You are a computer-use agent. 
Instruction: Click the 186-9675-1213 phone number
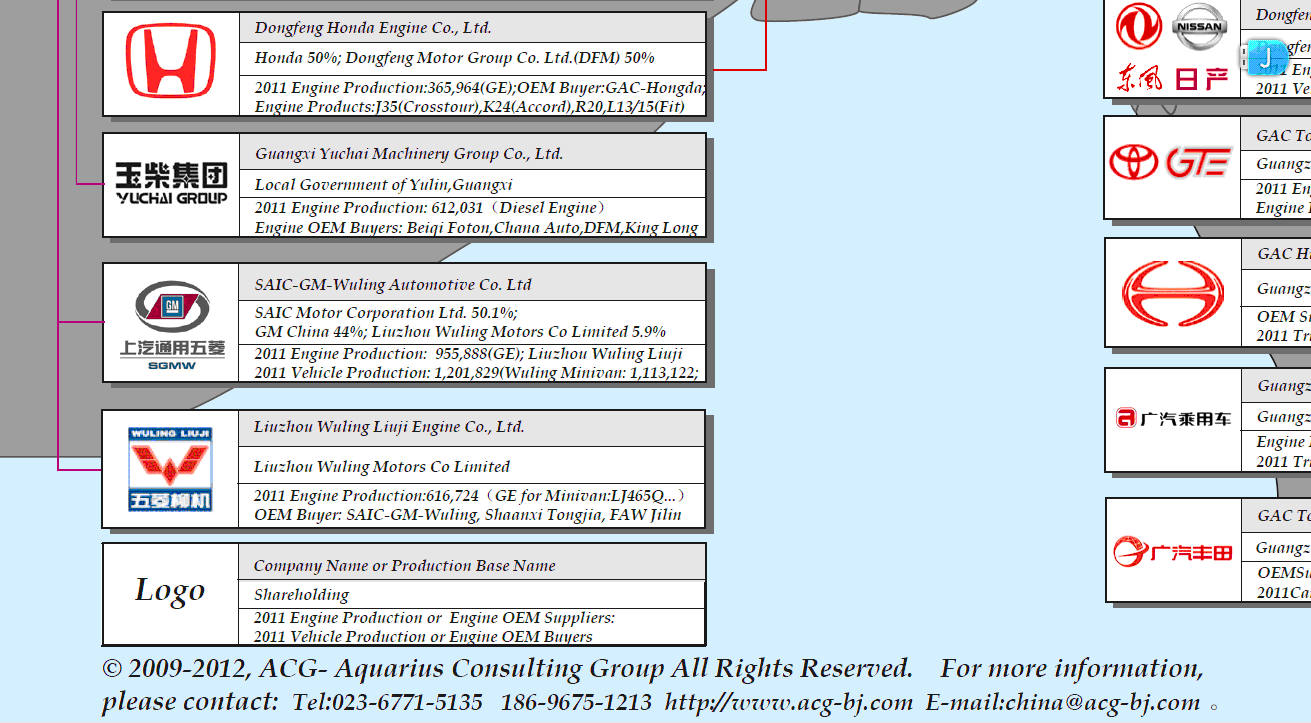click(576, 702)
